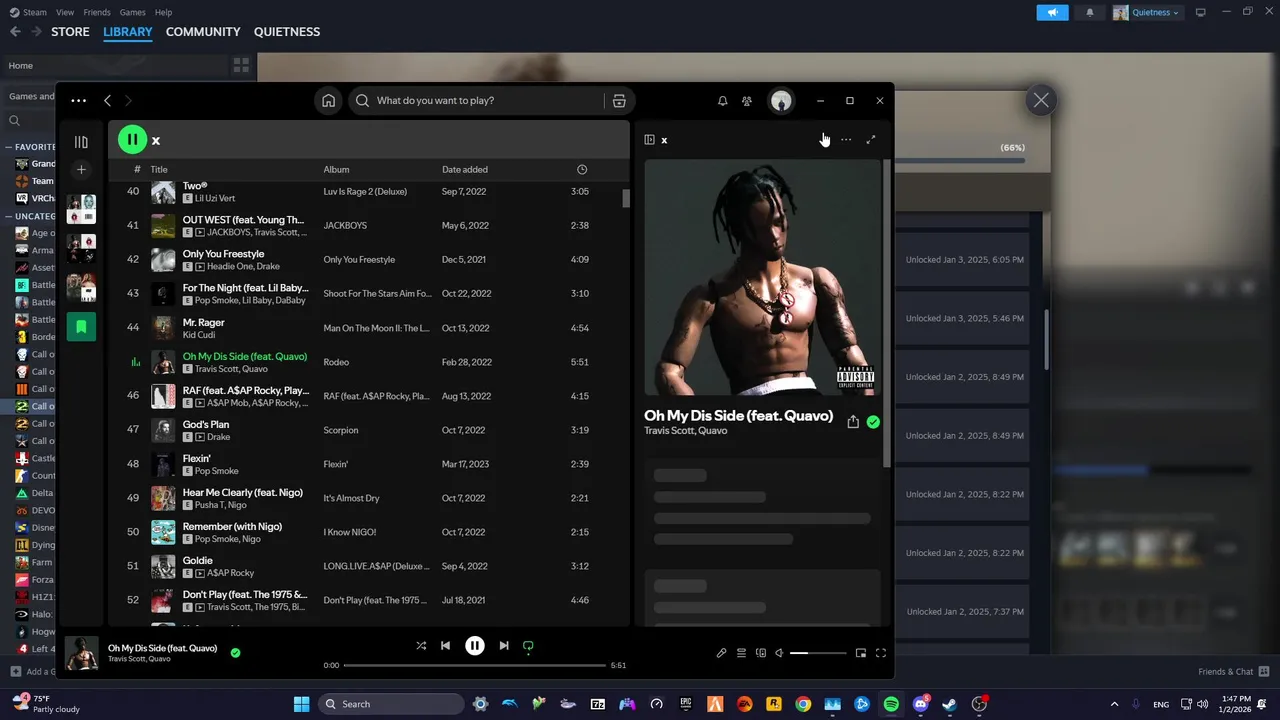This screenshot has height=720, width=1280.
Task: Collapse the Your Library sidebar icon
Action: tap(81, 142)
